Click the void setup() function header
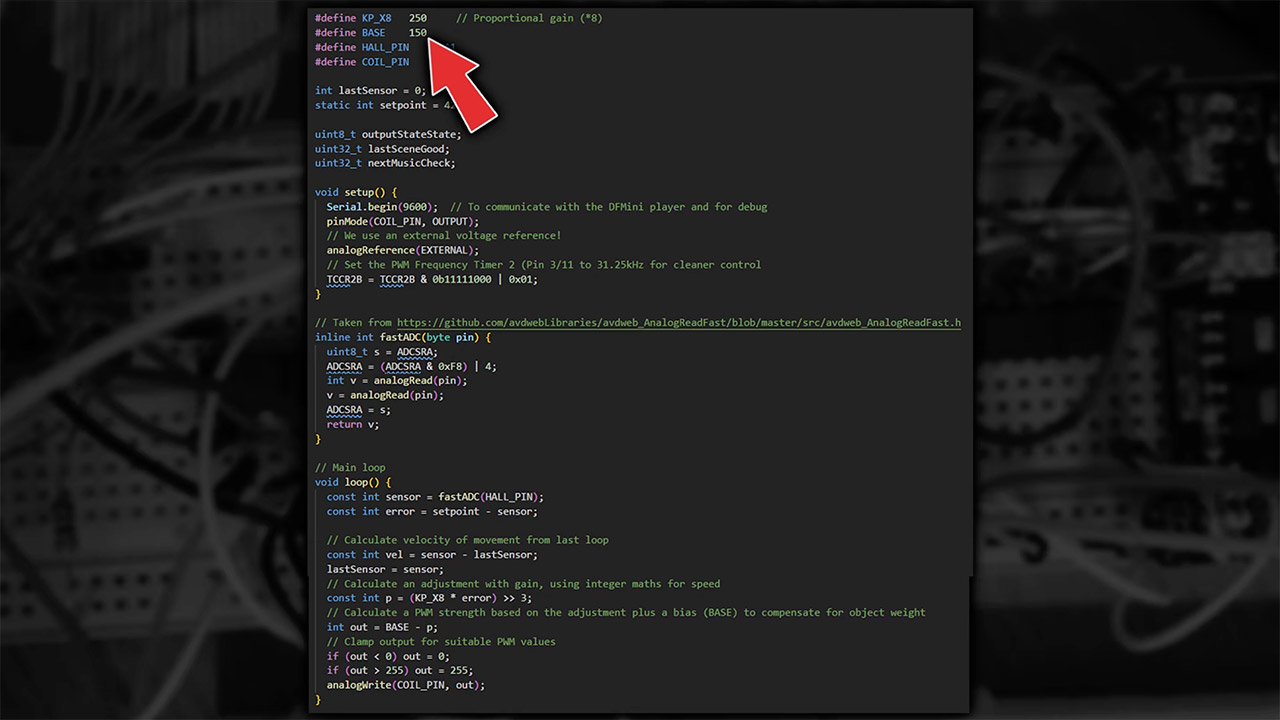The height and width of the screenshot is (720, 1280). tap(355, 192)
